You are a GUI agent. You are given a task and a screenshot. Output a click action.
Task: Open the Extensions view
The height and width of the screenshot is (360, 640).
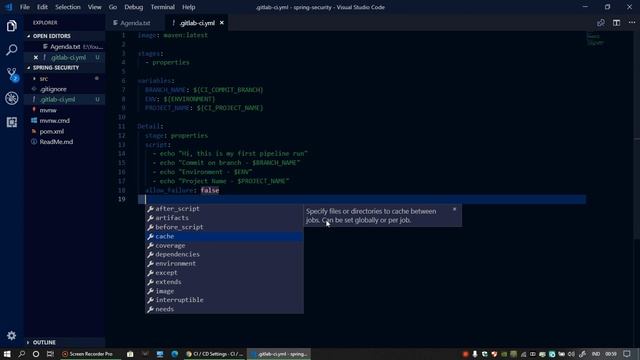tap(11, 122)
